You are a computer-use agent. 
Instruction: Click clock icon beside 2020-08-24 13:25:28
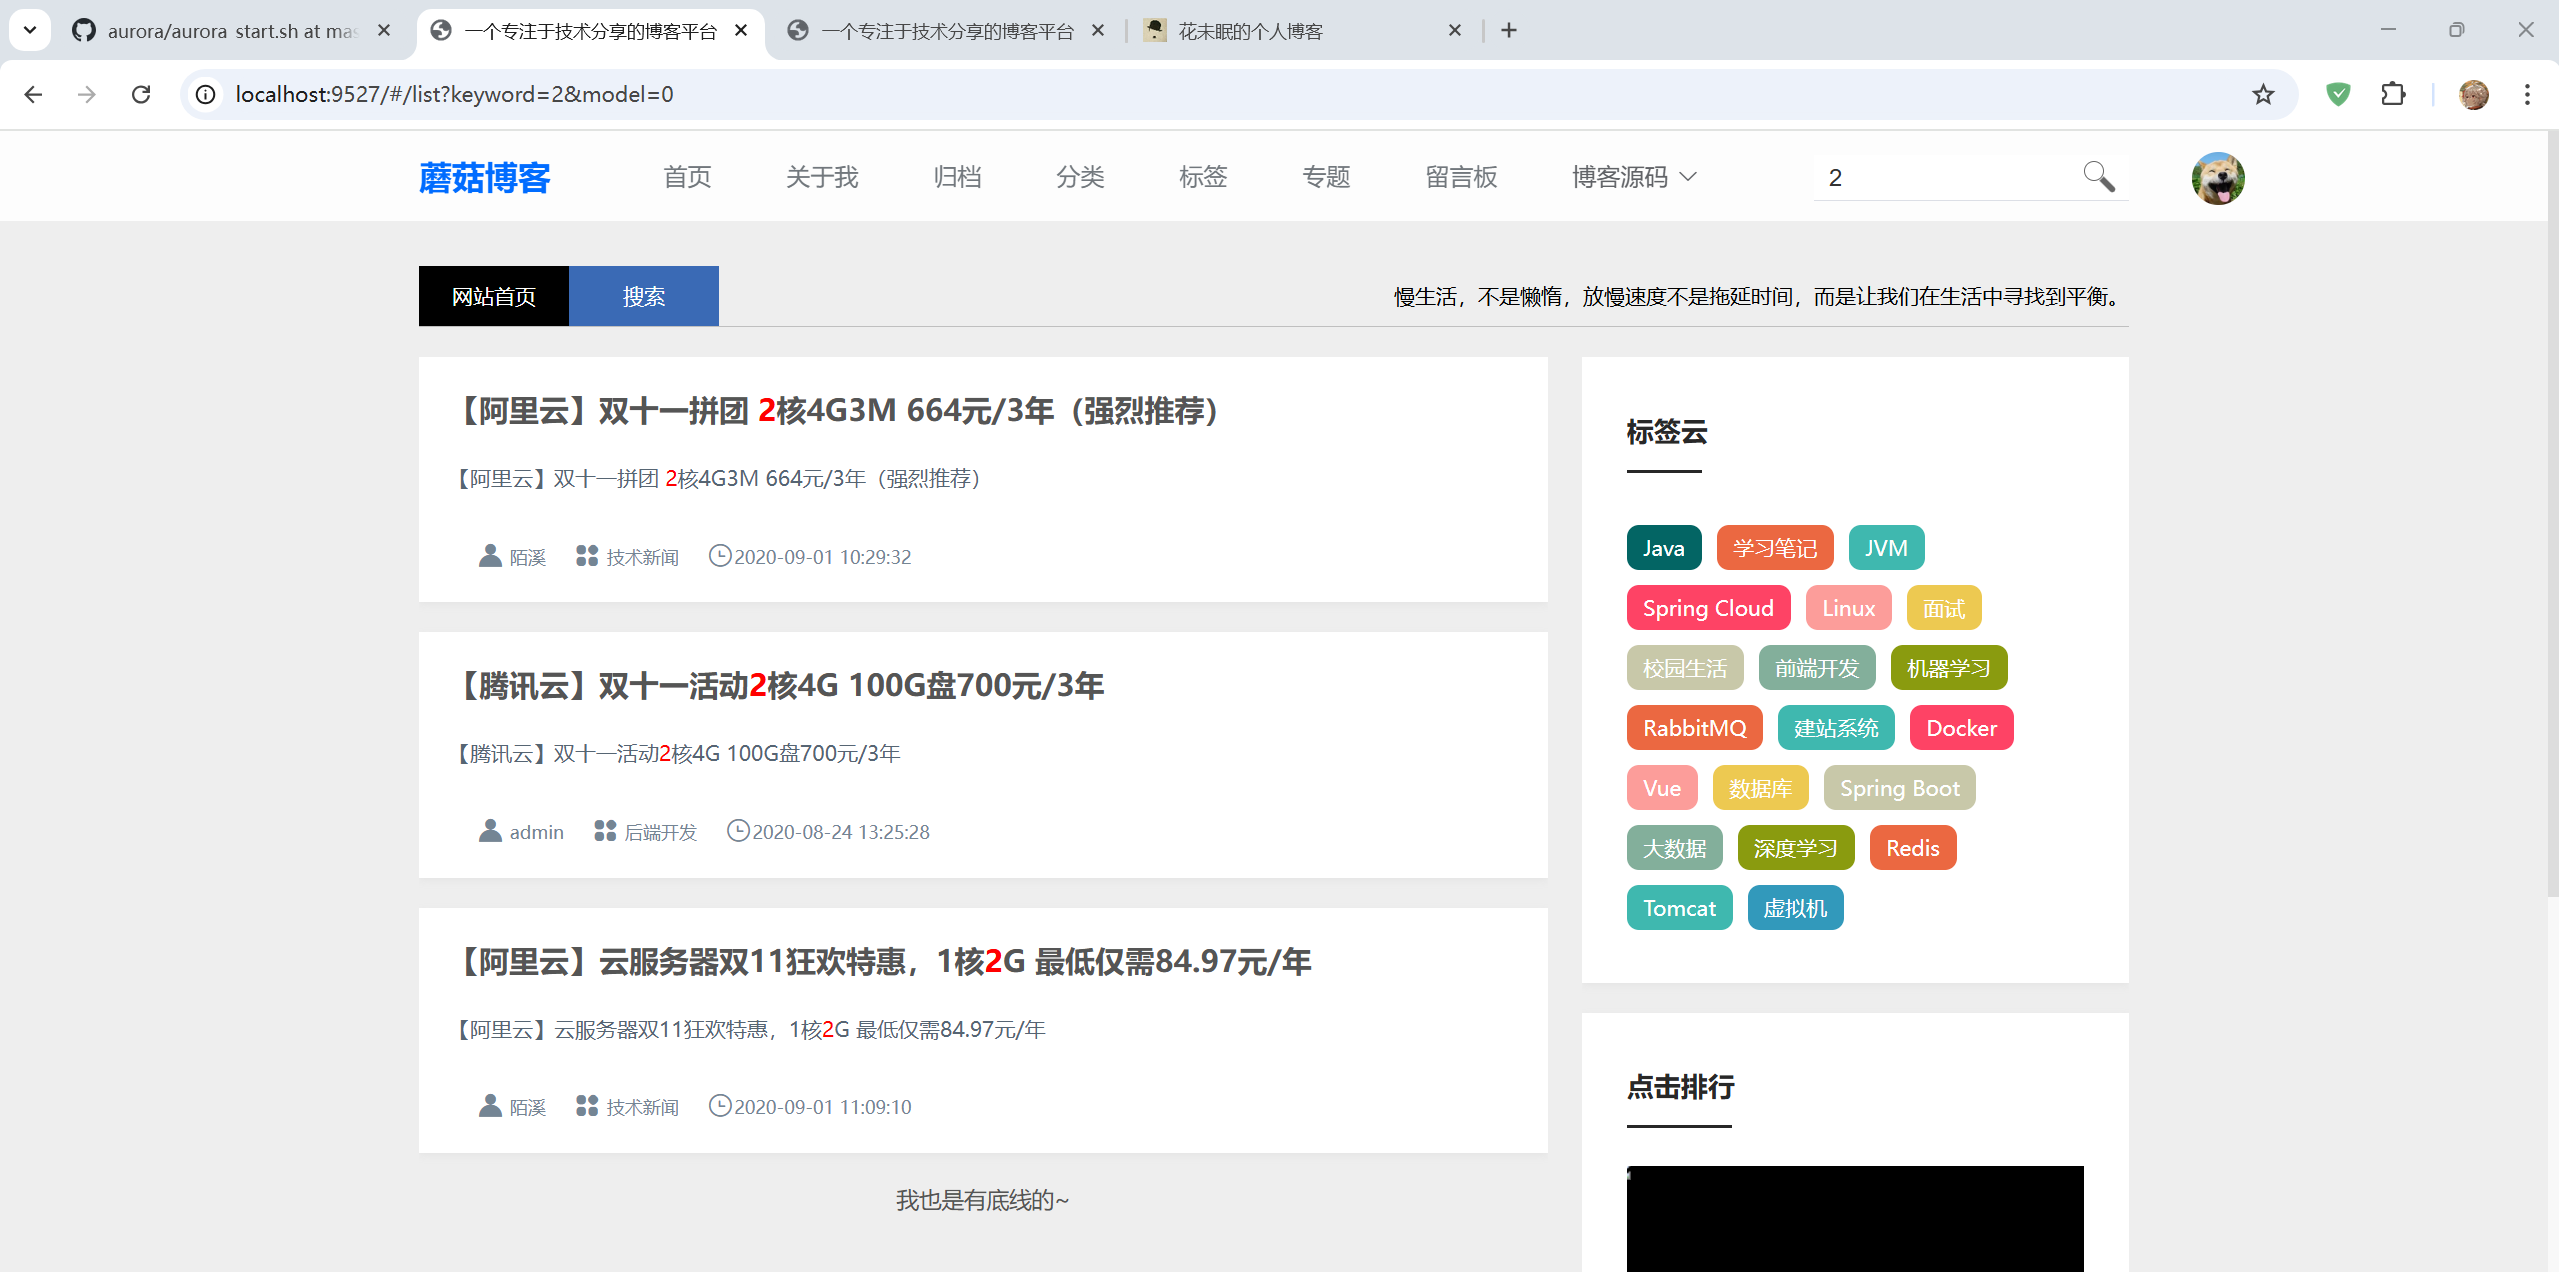(737, 831)
